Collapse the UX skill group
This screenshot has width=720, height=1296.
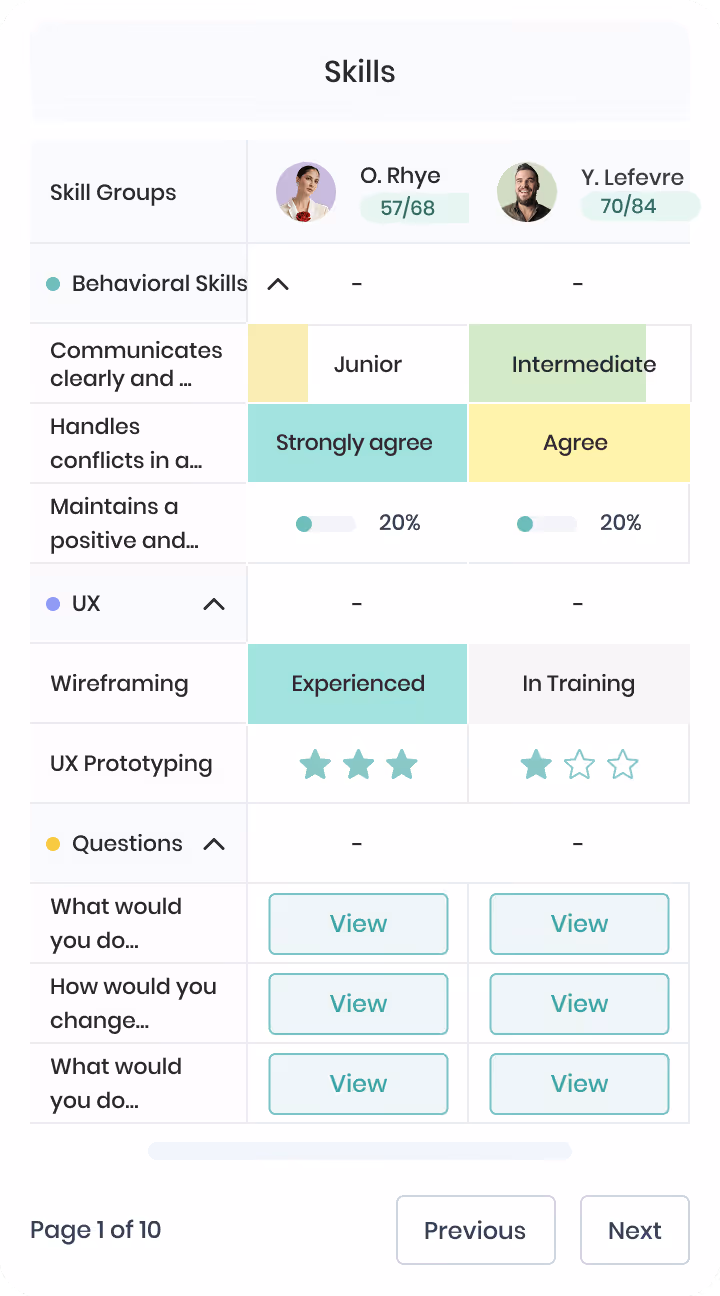[214, 604]
